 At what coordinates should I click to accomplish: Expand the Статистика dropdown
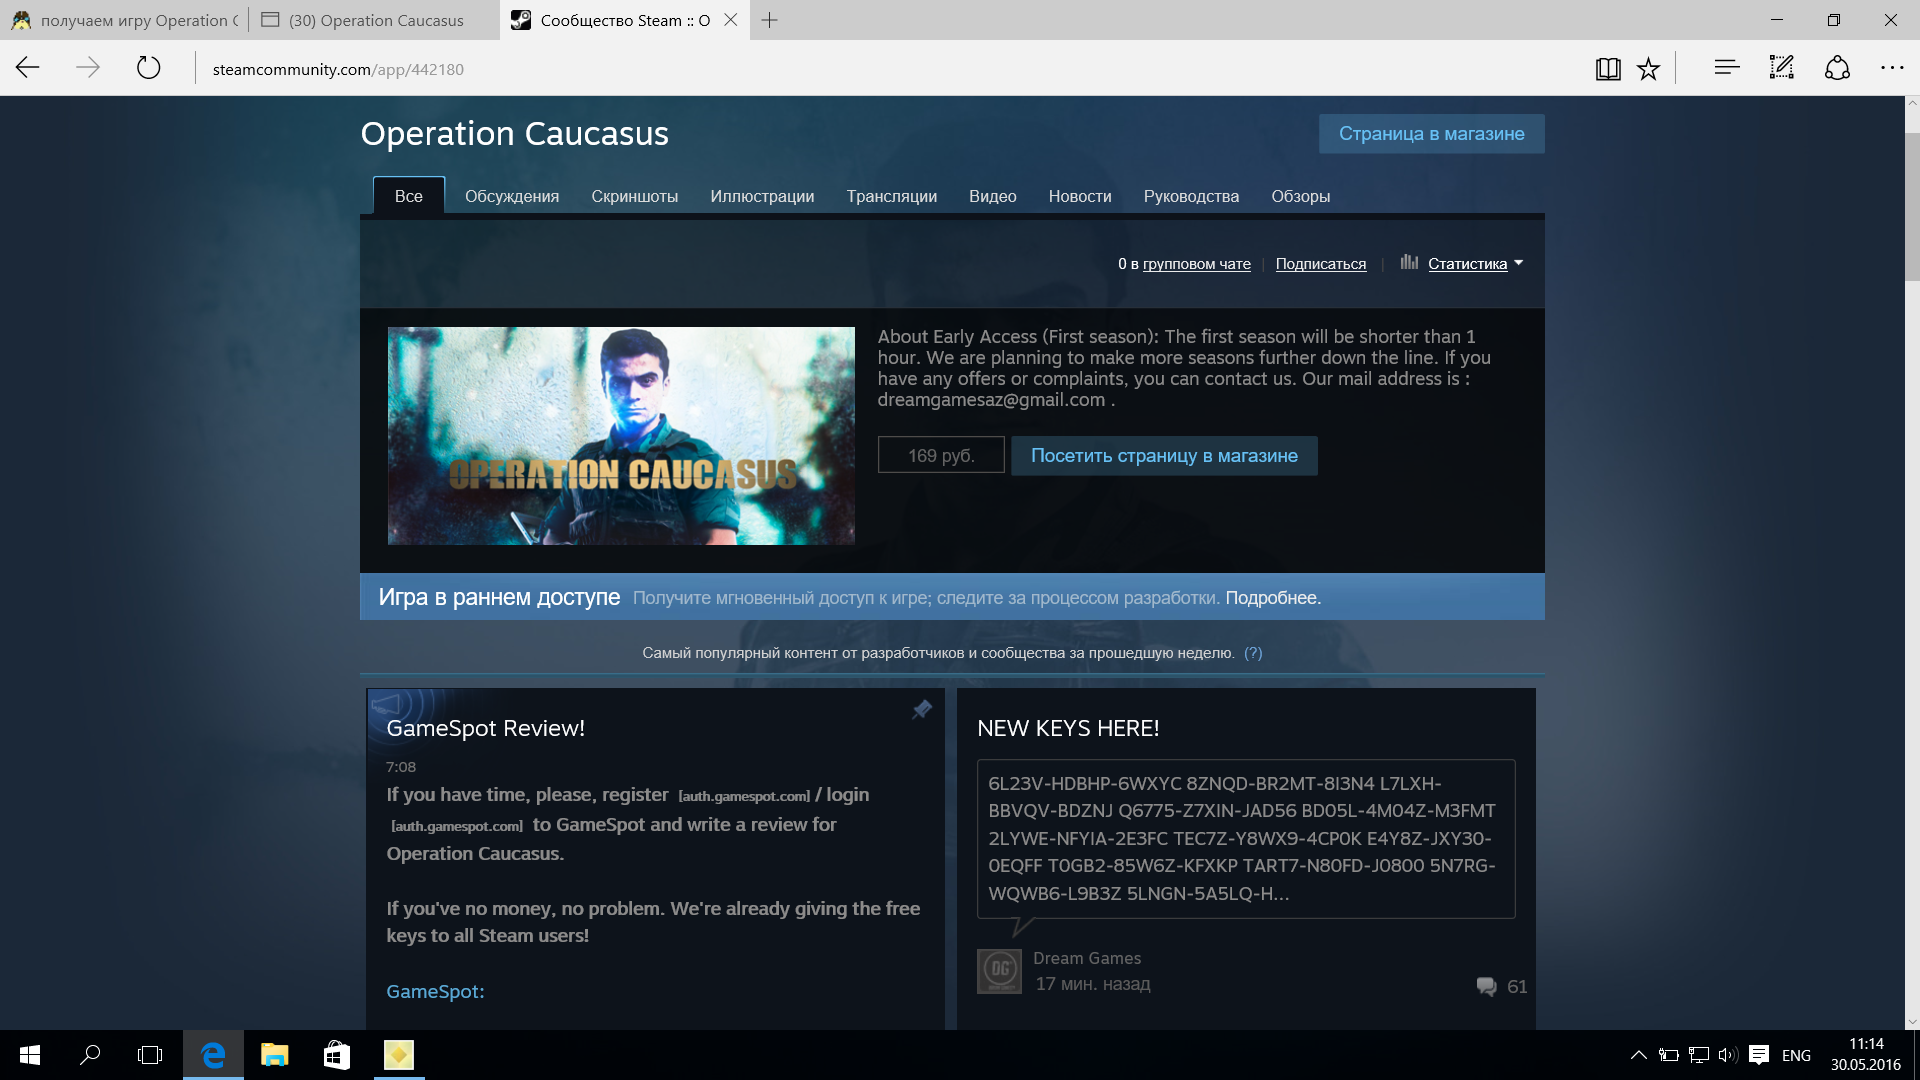click(1475, 264)
